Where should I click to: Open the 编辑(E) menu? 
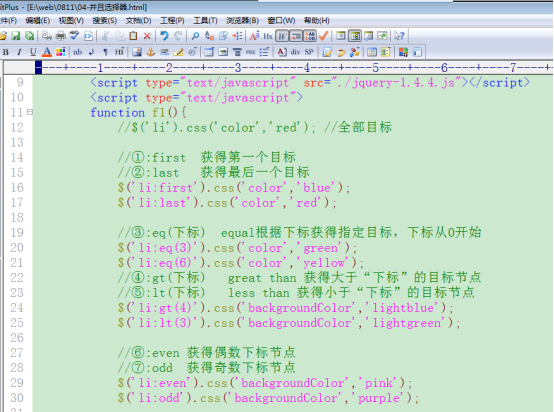click(x=37, y=20)
